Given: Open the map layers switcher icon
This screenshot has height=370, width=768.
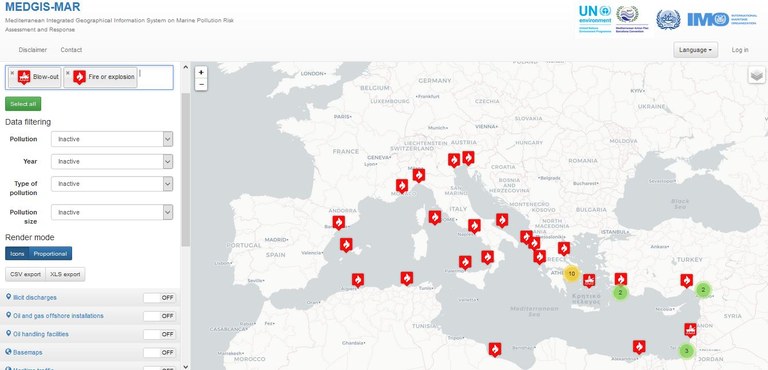Looking at the screenshot, I should [757, 75].
